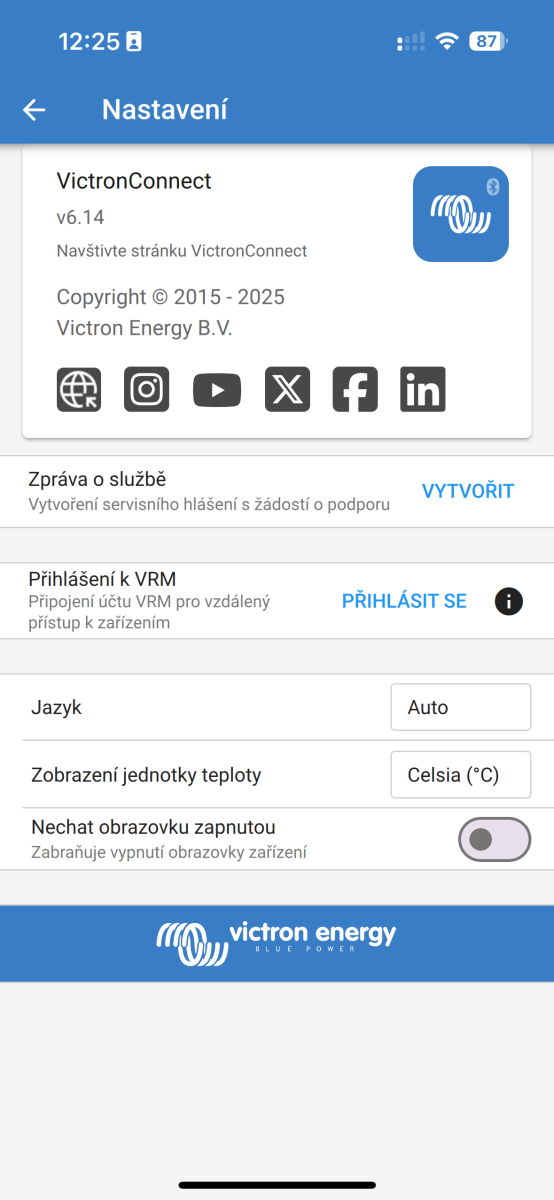This screenshot has width=554, height=1200.
Task: Open Victron's Instagram page icon
Action: click(147, 389)
